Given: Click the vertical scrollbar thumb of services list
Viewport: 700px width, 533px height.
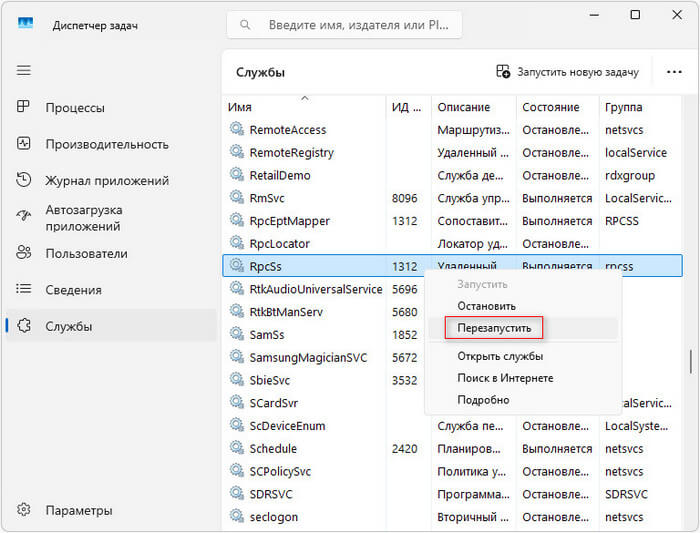Looking at the screenshot, I should click(x=688, y=362).
